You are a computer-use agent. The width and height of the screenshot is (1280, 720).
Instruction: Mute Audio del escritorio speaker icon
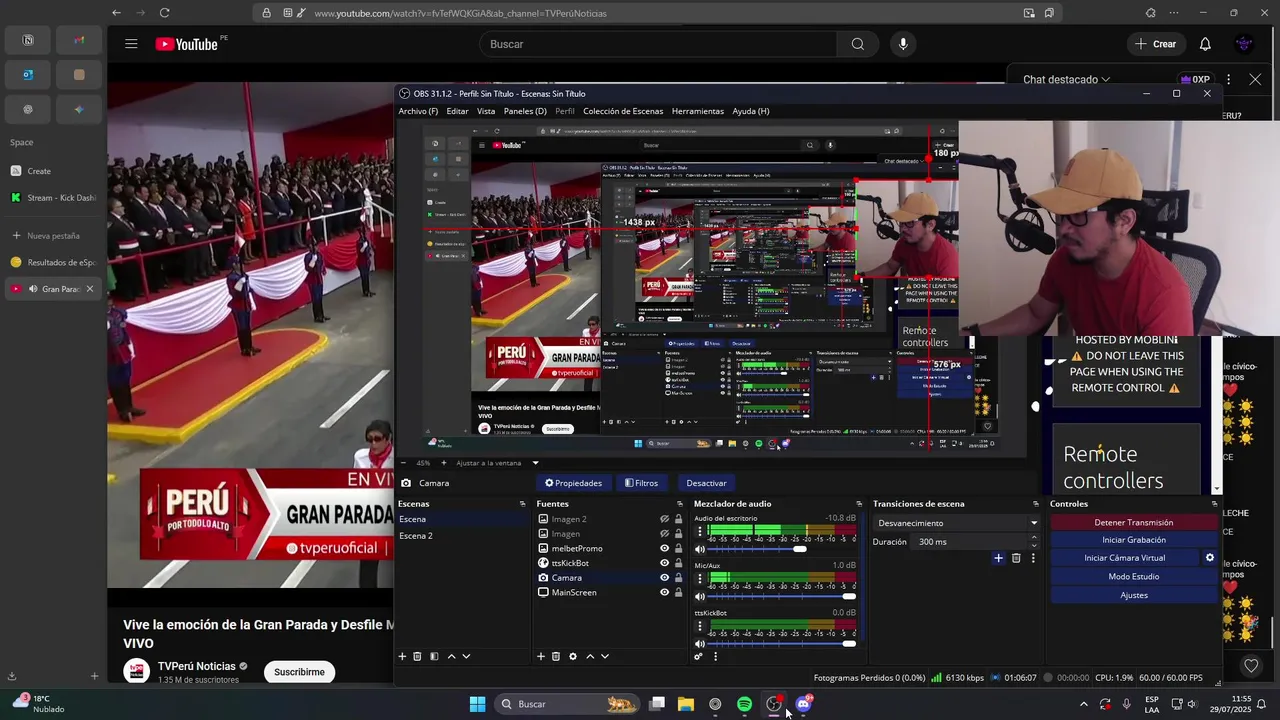tap(700, 549)
